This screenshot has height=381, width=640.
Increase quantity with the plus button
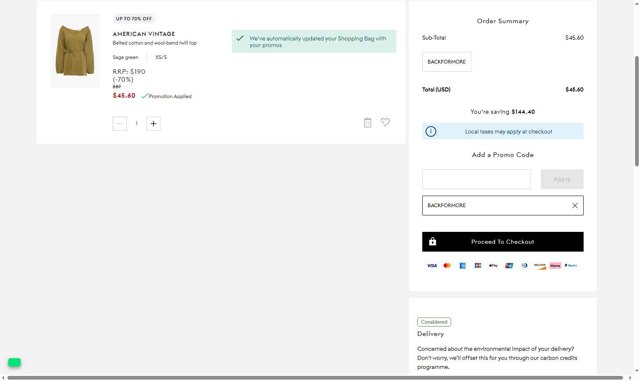tap(153, 123)
